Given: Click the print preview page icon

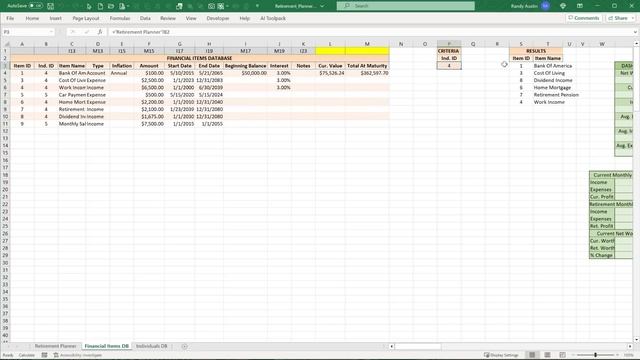Looking at the screenshot, I should click(x=122, y=6).
